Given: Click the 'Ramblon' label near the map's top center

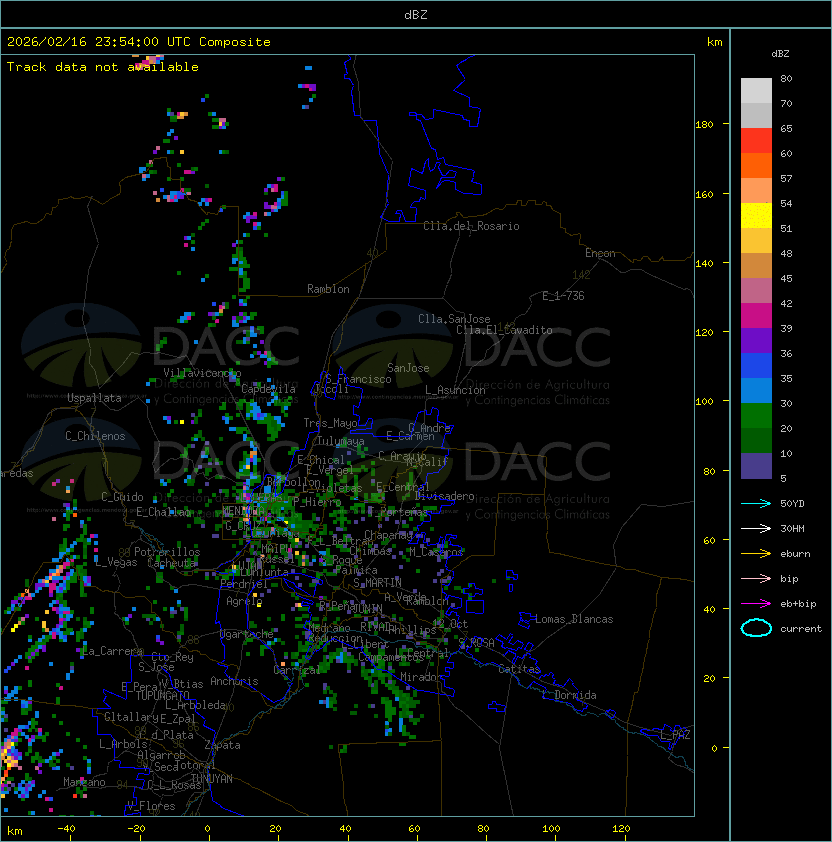Looking at the screenshot, I should [x=328, y=289].
